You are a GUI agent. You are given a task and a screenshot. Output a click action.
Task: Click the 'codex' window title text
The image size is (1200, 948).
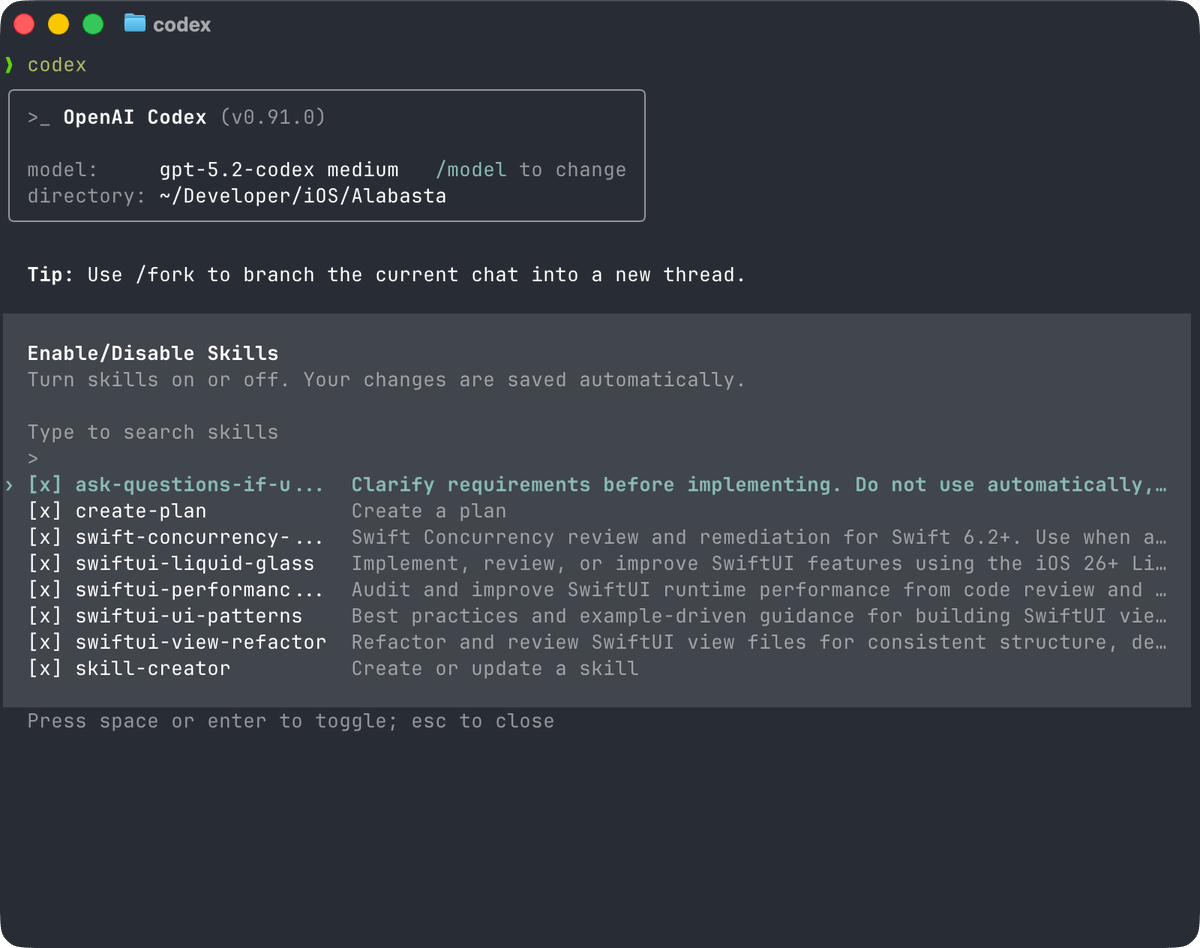pos(182,25)
